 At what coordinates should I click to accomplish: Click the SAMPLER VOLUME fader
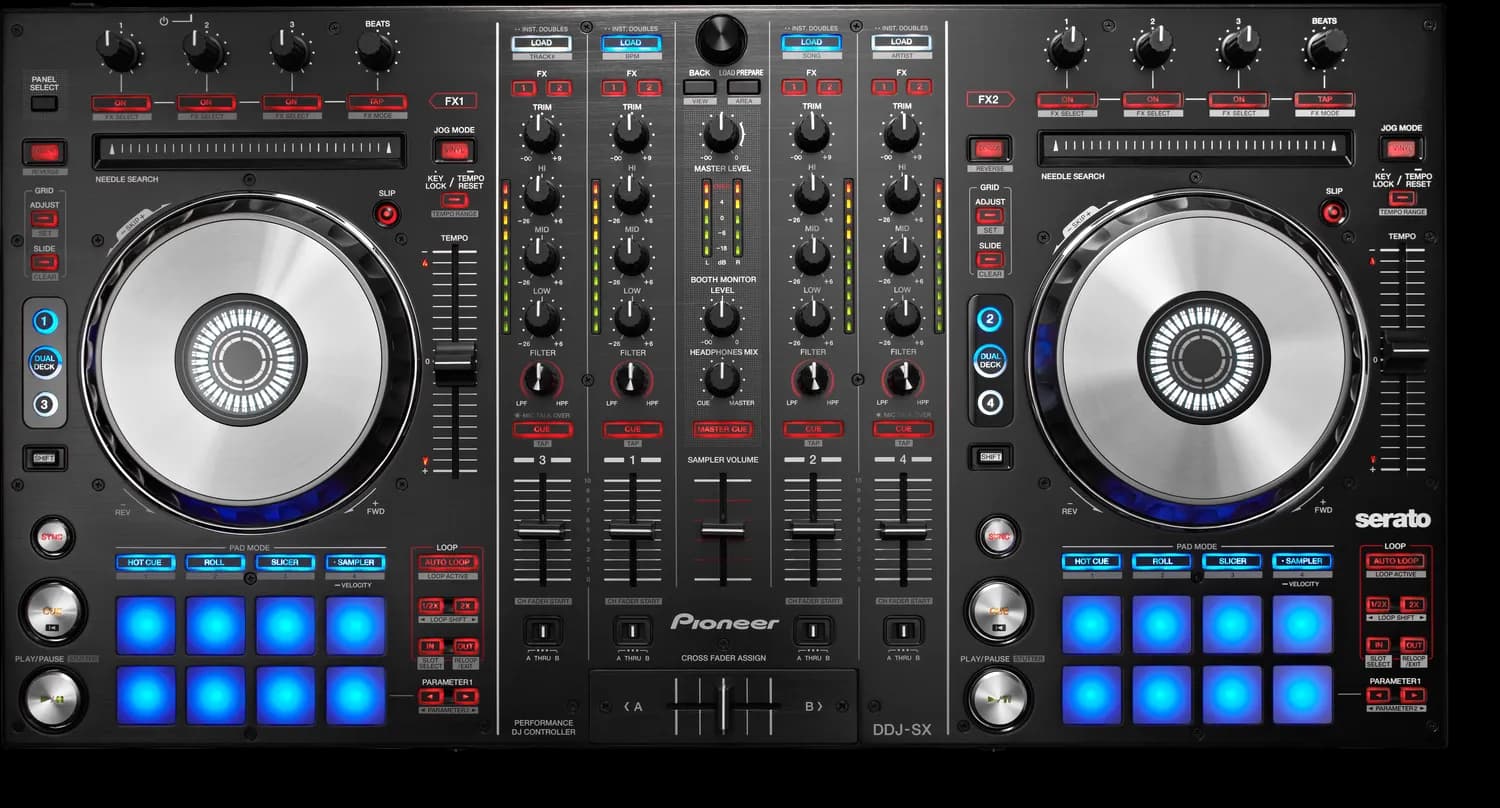click(722, 529)
